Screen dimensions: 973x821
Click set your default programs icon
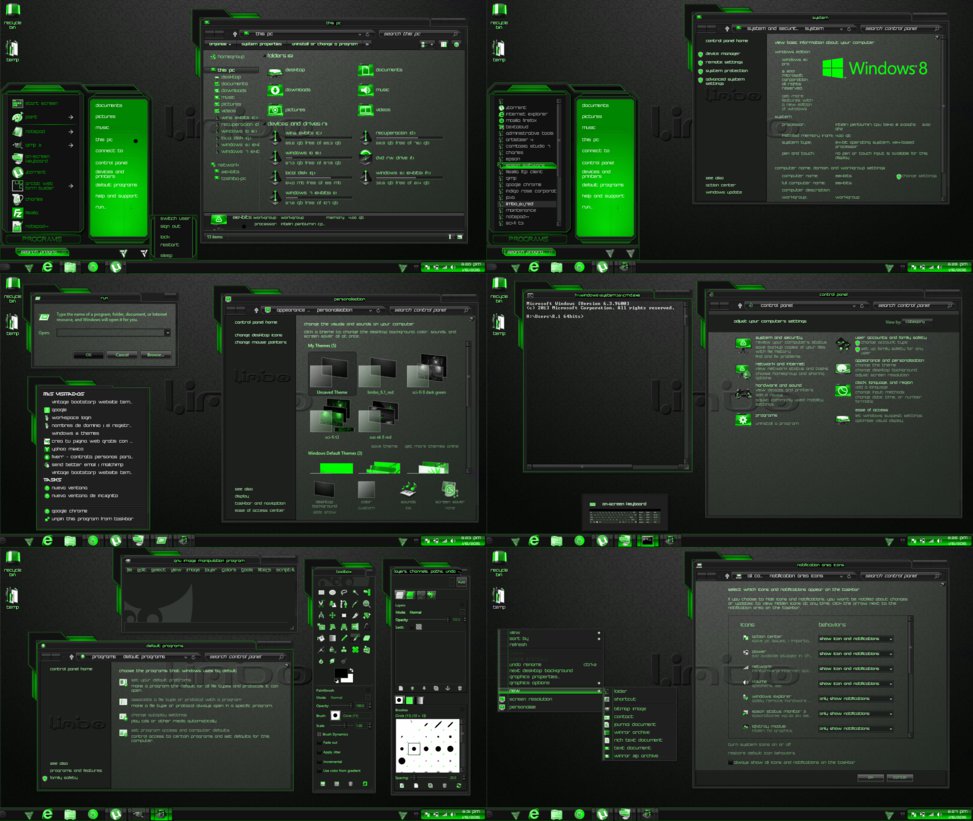pos(123,683)
